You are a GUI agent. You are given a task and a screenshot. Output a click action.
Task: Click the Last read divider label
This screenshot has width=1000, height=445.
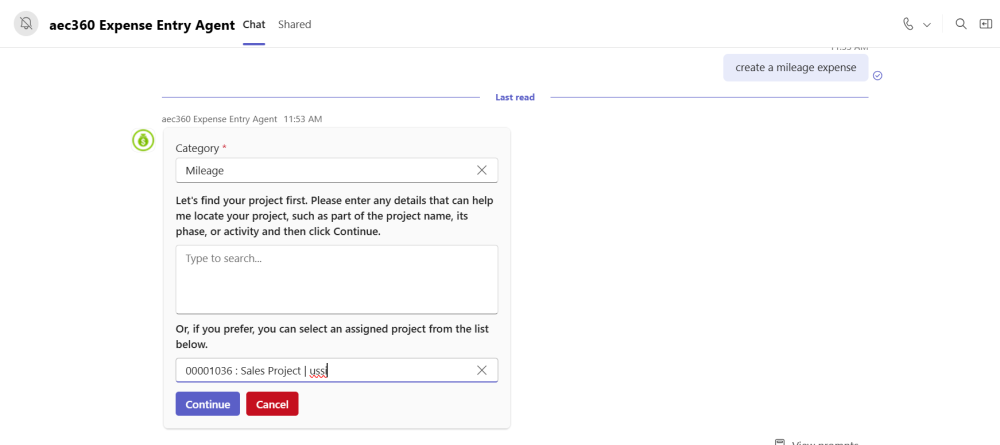(x=515, y=98)
